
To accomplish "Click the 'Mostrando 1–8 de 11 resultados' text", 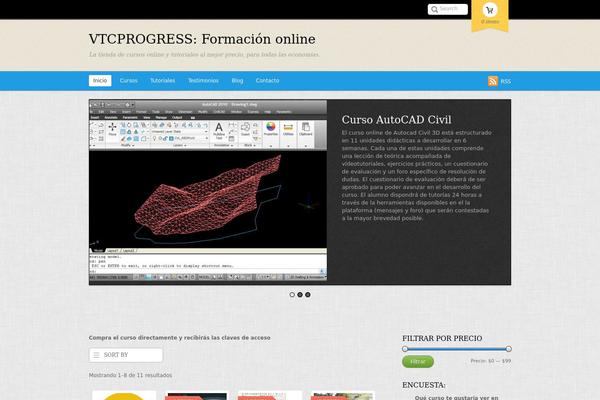I will tap(130, 375).
